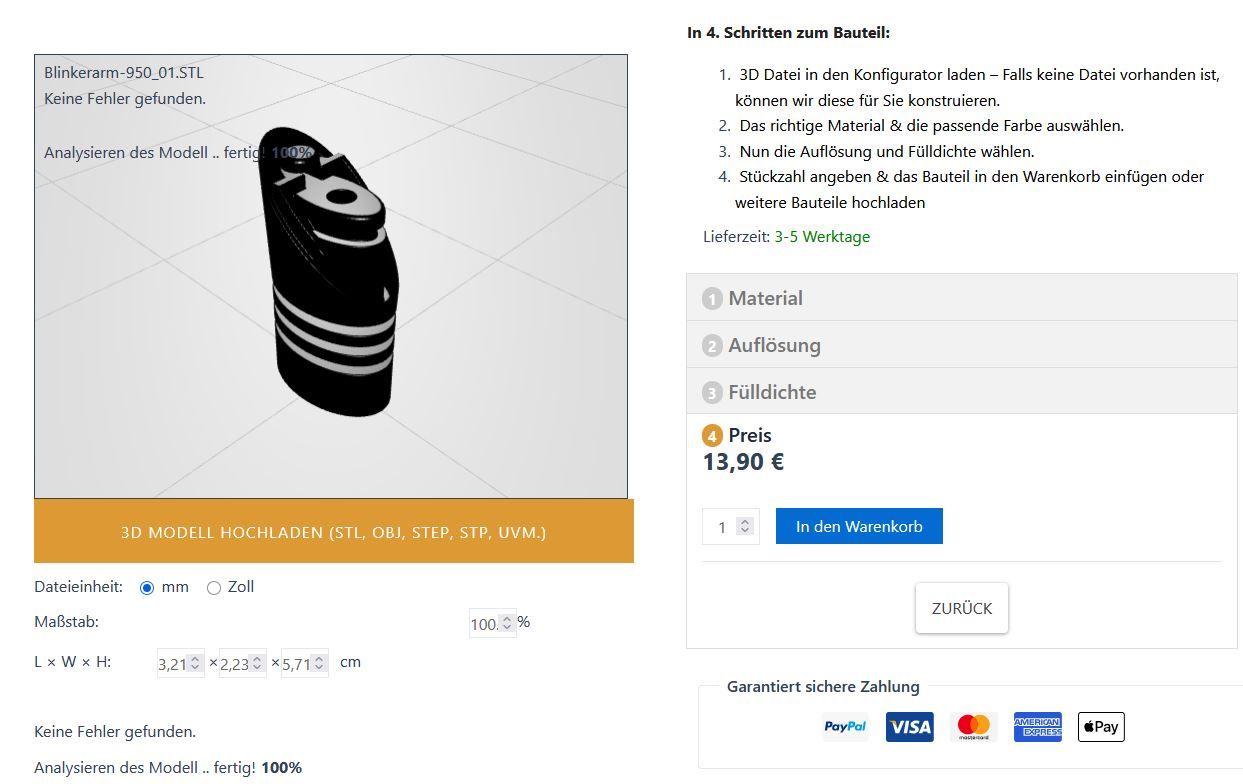Select mm as file unit
Screen dimensions: 1243x784
[147, 588]
